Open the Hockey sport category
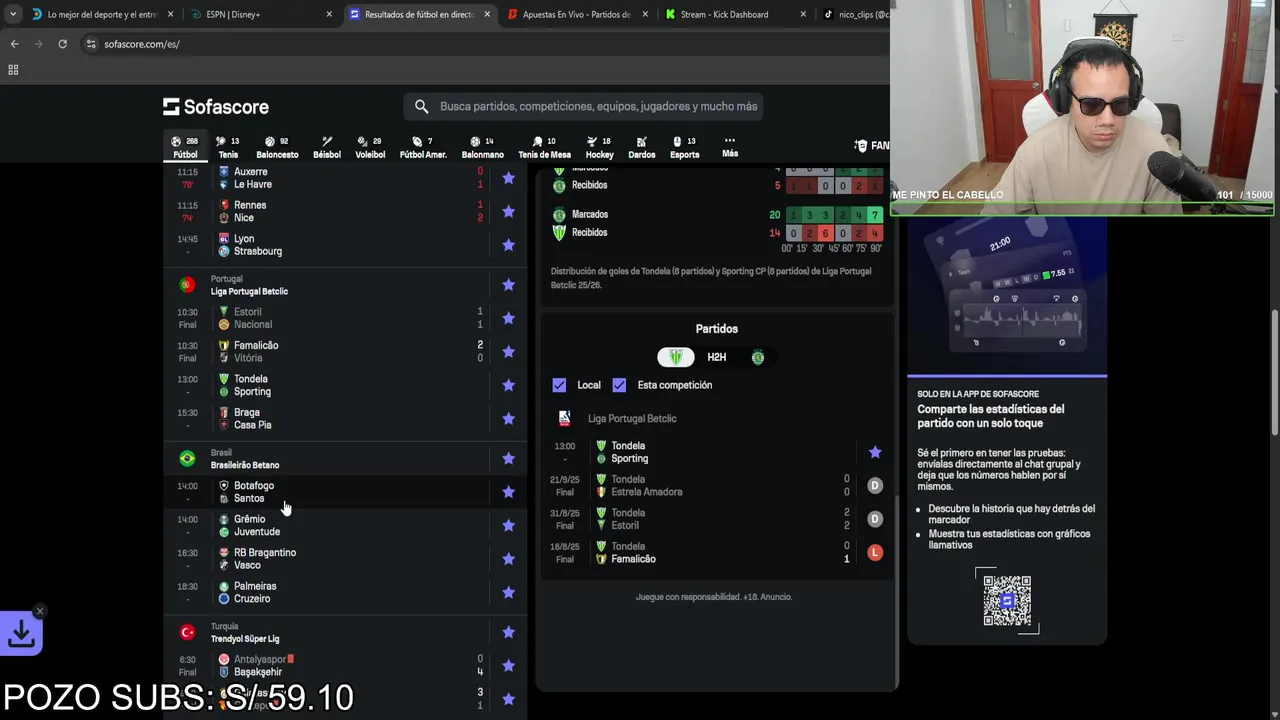Screen dimensions: 1280x720 tap(599, 147)
